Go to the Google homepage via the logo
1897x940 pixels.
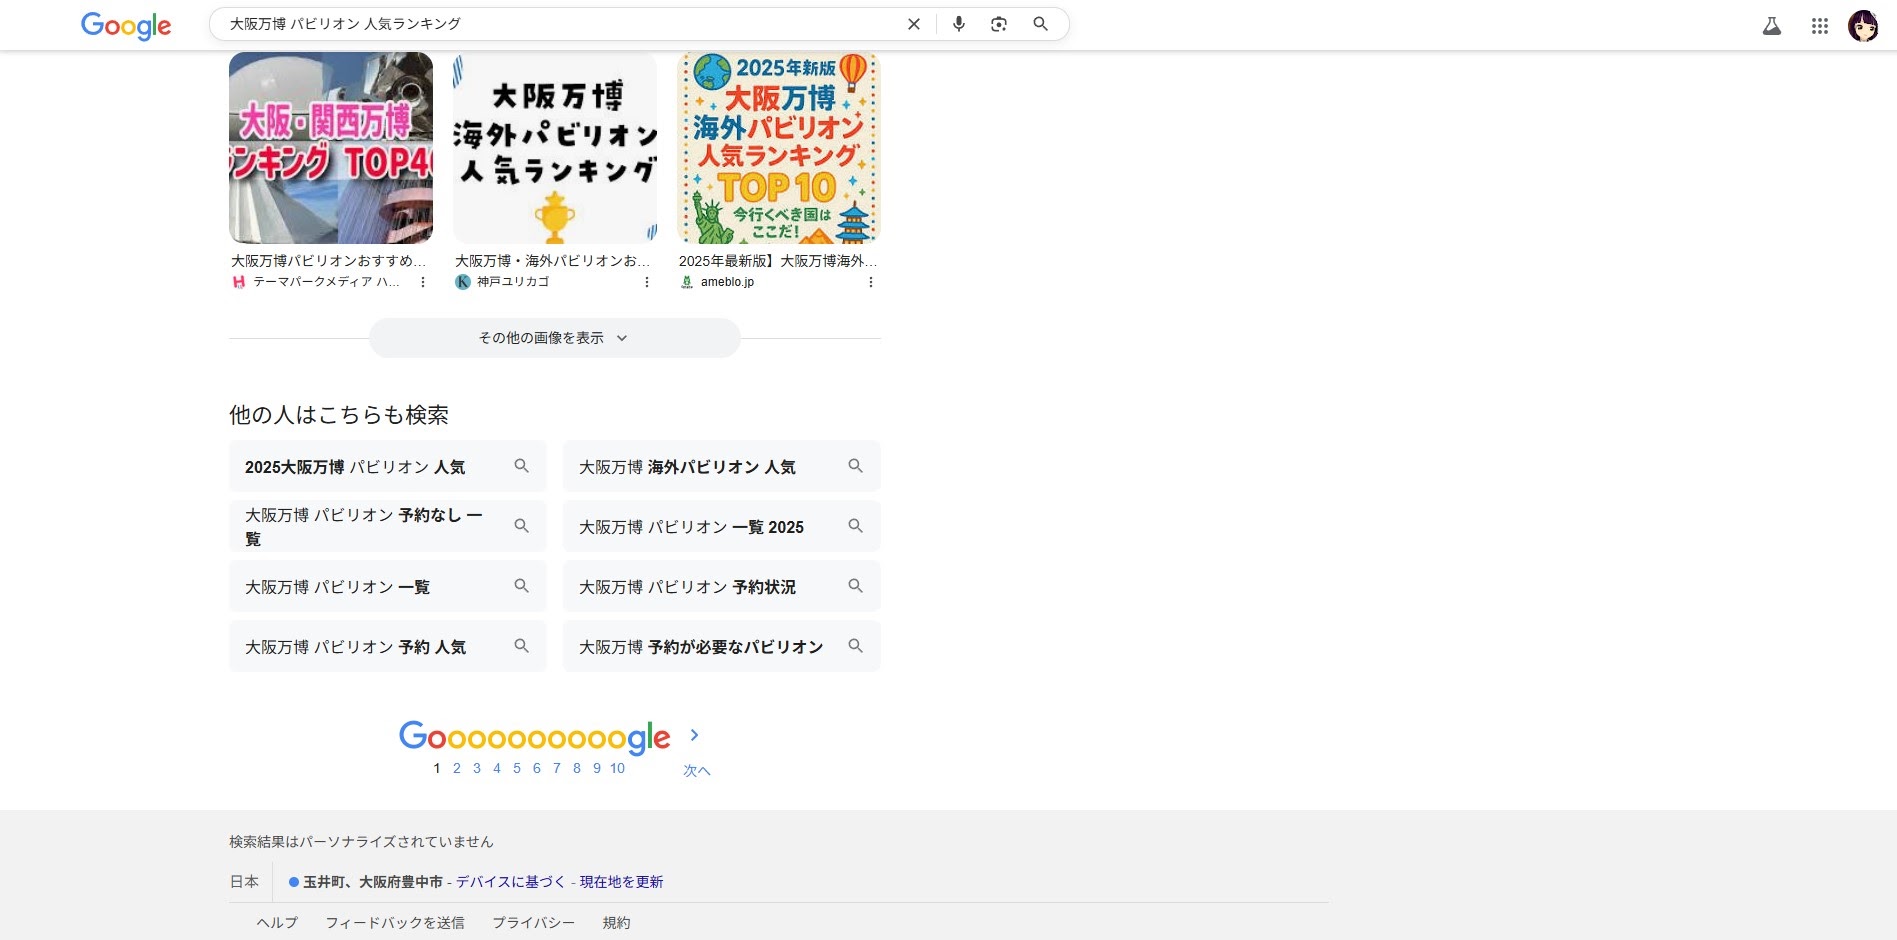[x=125, y=26]
